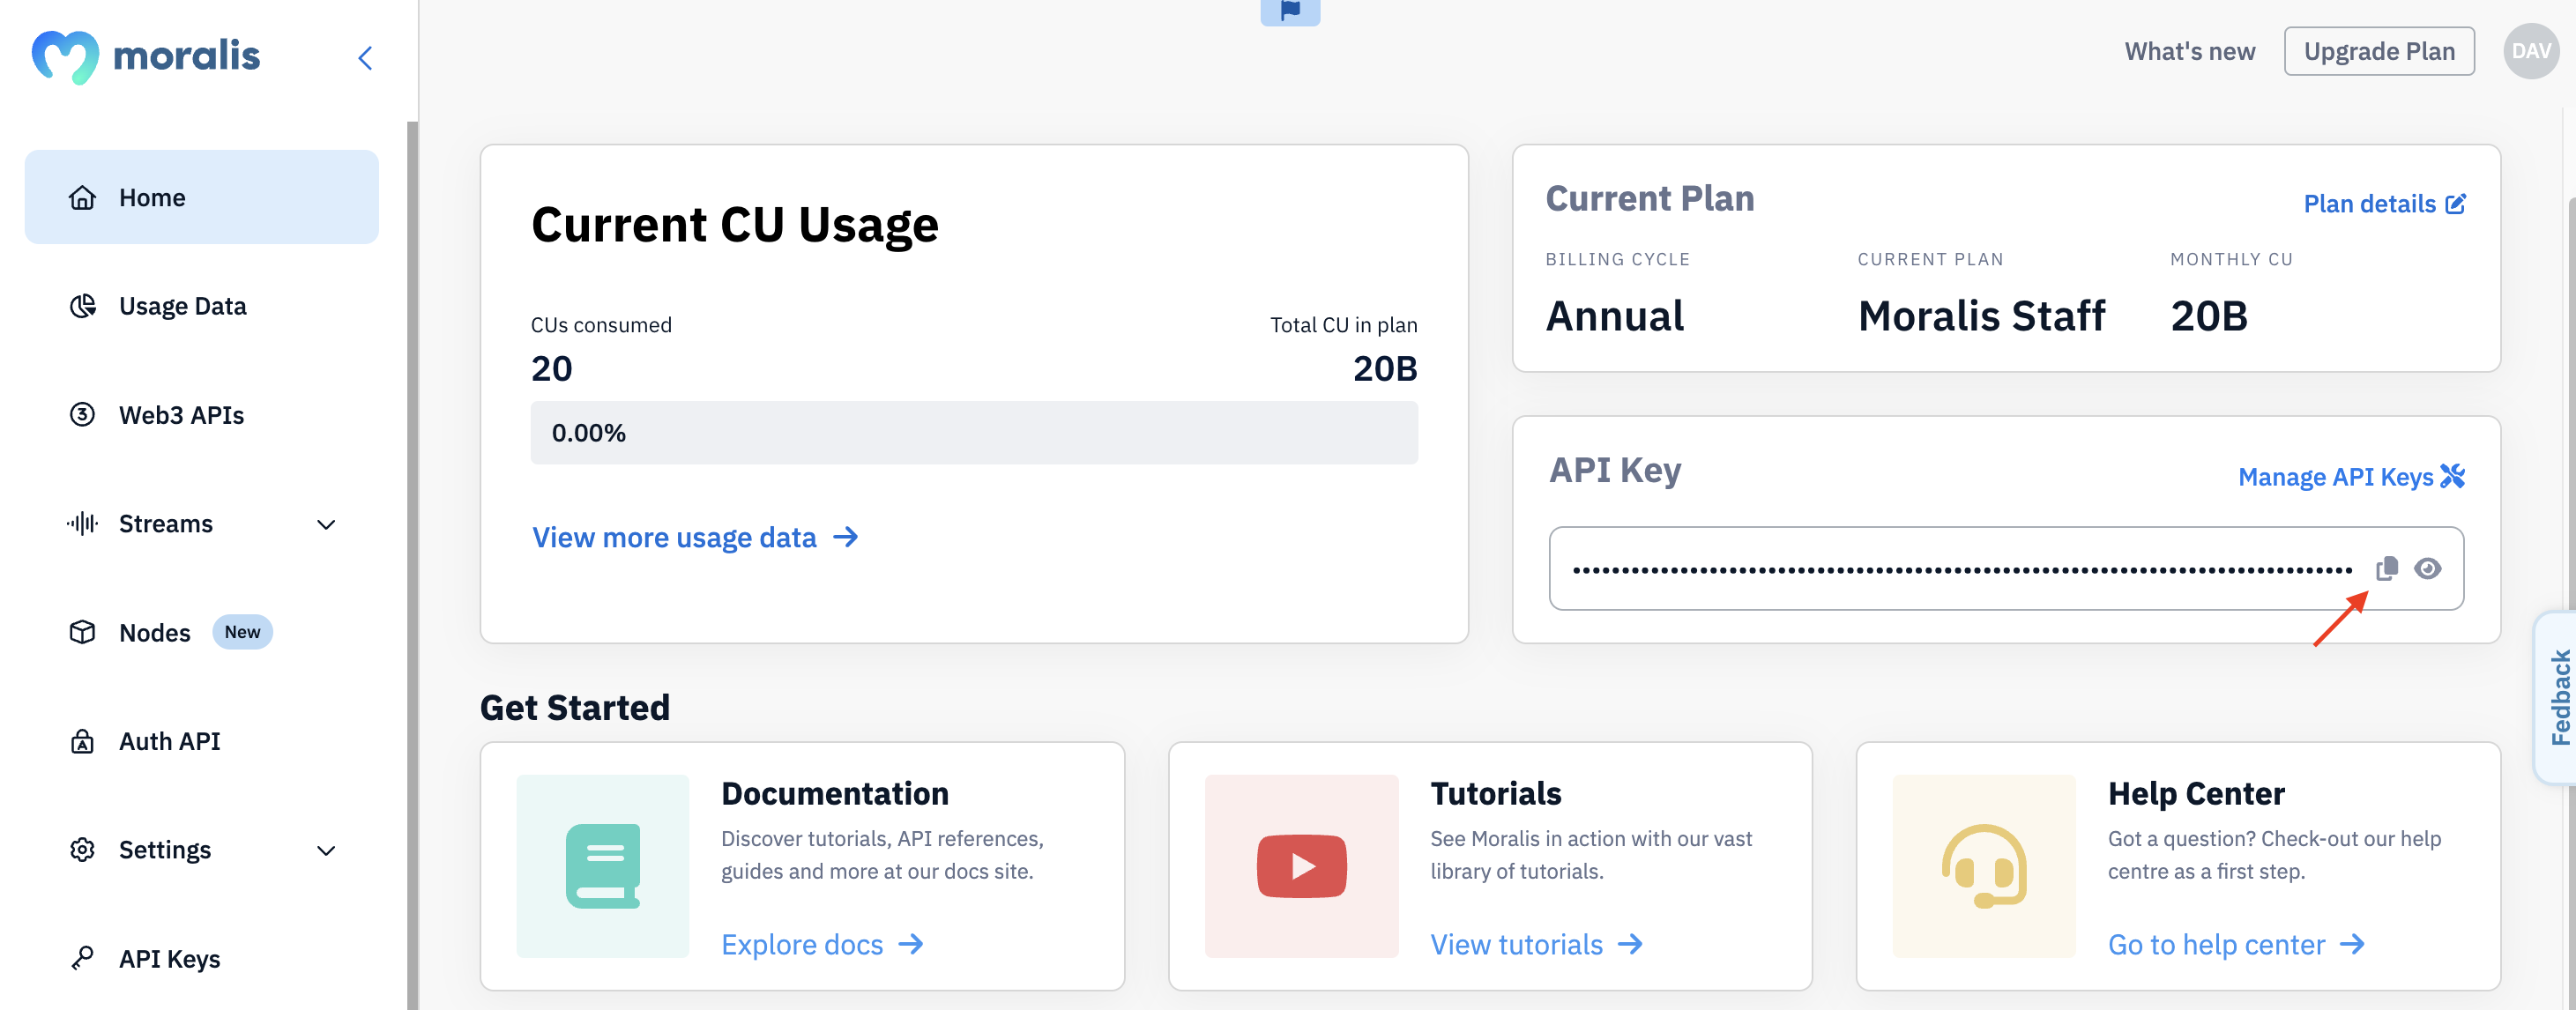Click the Tutorials play video thumbnail
Image resolution: width=2576 pixels, height=1010 pixels.
point(1301,866)
